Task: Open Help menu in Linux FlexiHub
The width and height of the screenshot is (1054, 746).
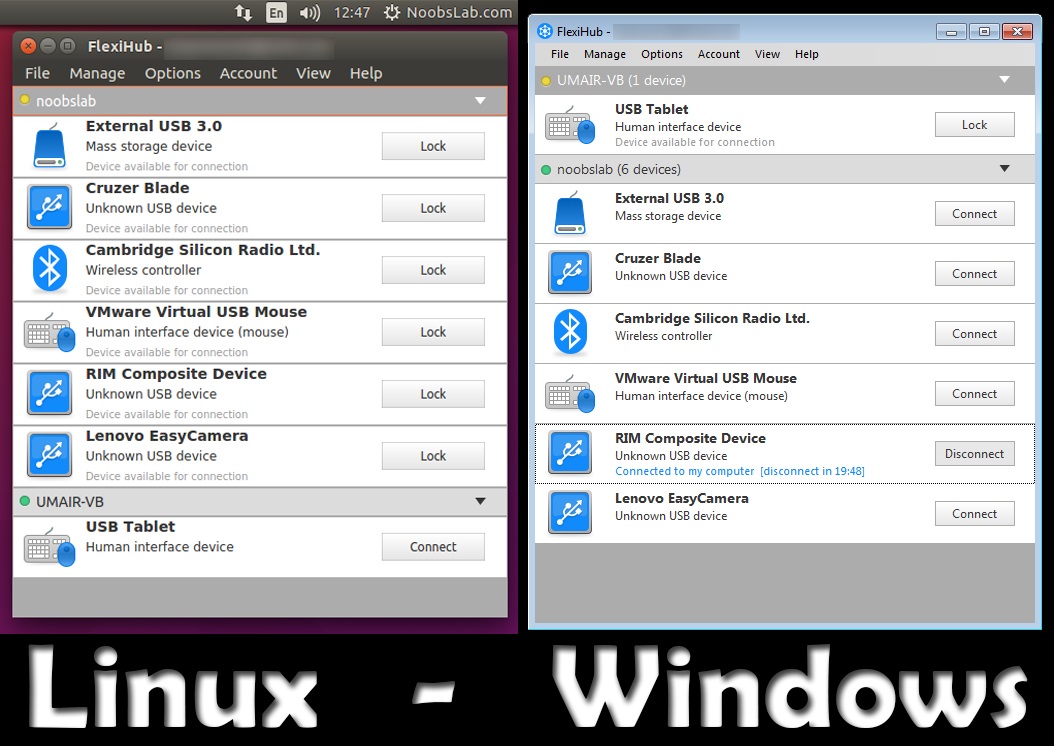Action: pyautogui.click(x=366, y=73)
